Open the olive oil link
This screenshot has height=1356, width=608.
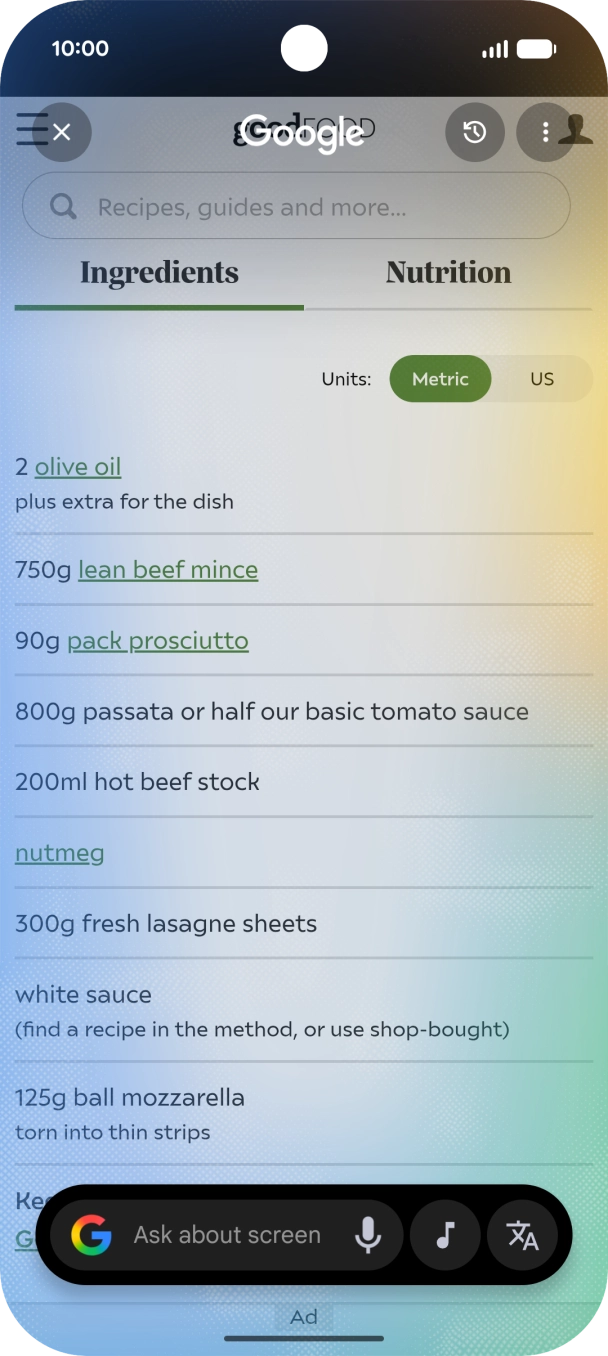tap(78, 467)
